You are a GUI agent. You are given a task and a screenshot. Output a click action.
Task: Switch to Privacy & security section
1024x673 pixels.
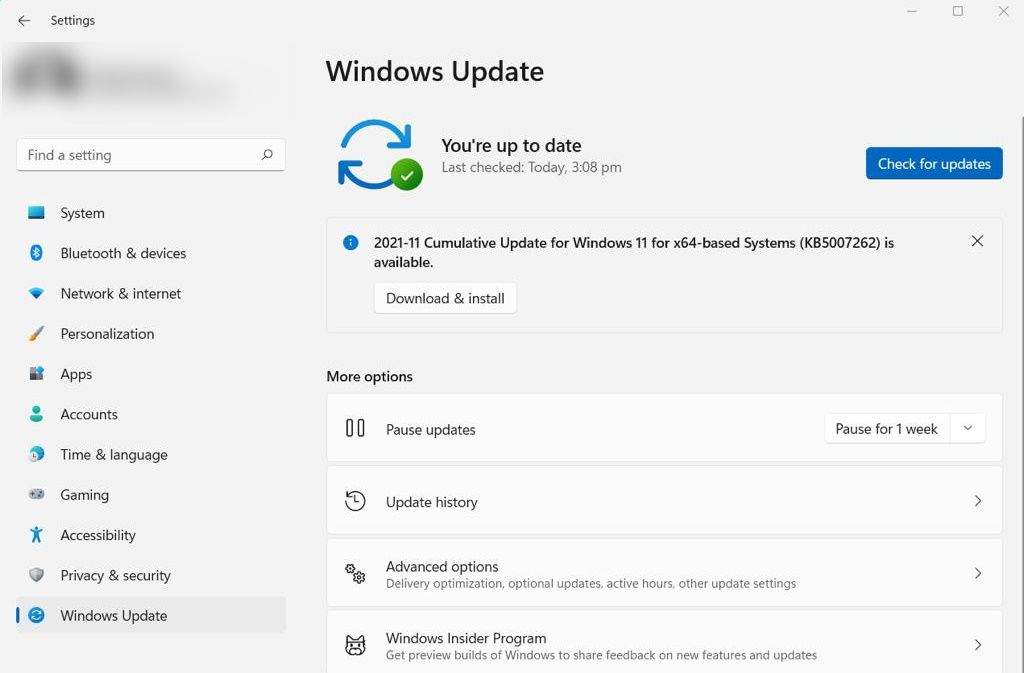(116, 575)
